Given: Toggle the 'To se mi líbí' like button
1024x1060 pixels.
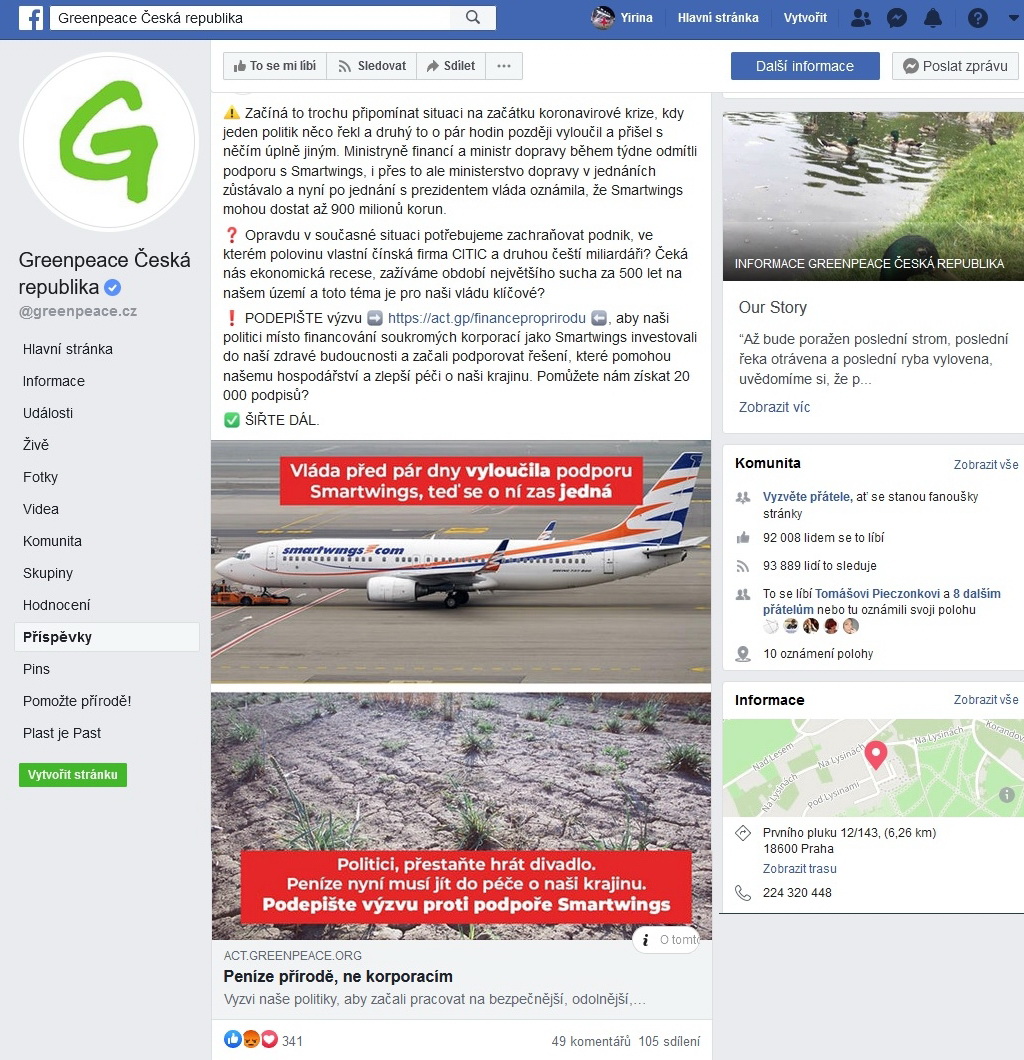Looking at the screenshot, I should (x=275, y=66).
